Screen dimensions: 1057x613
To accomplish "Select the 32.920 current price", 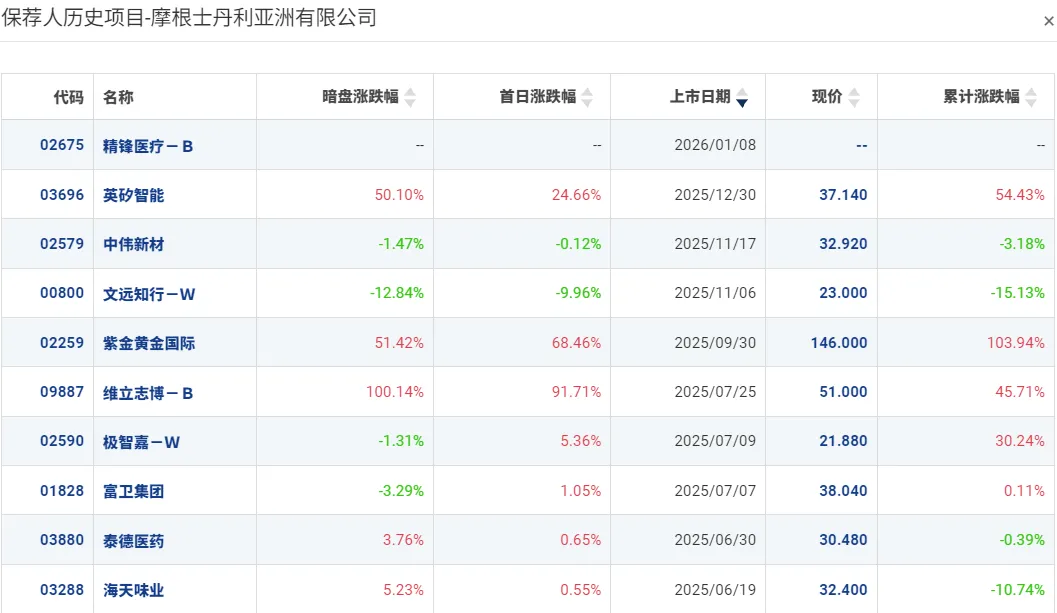I will [843, 243].
